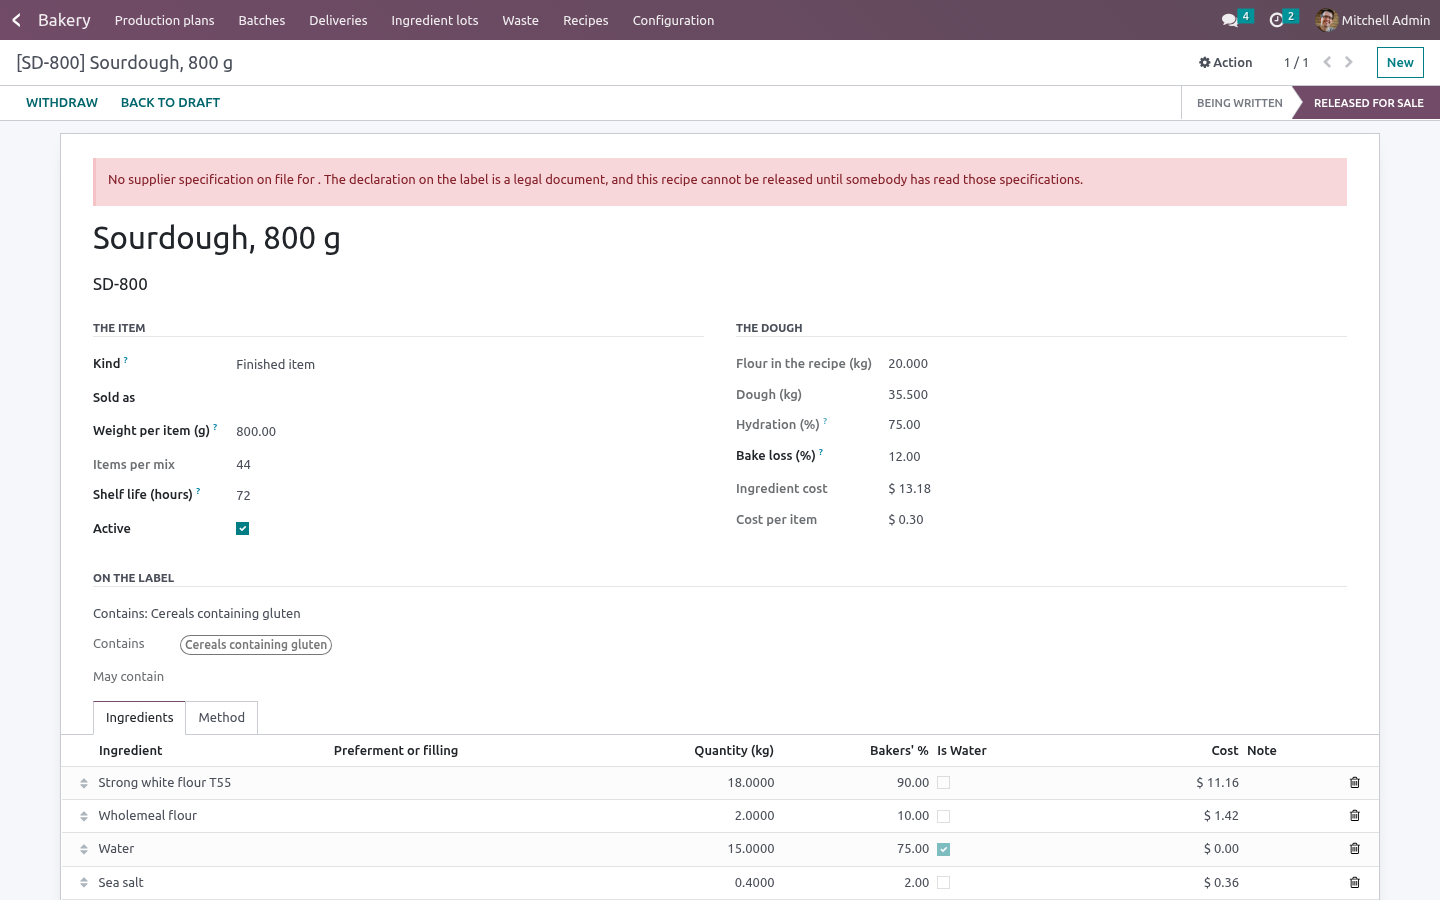This screenshot has height=900, width=1440.
Task: Toggle Is Water for Strong white flour T55
Action: click(x=944, y=783)
